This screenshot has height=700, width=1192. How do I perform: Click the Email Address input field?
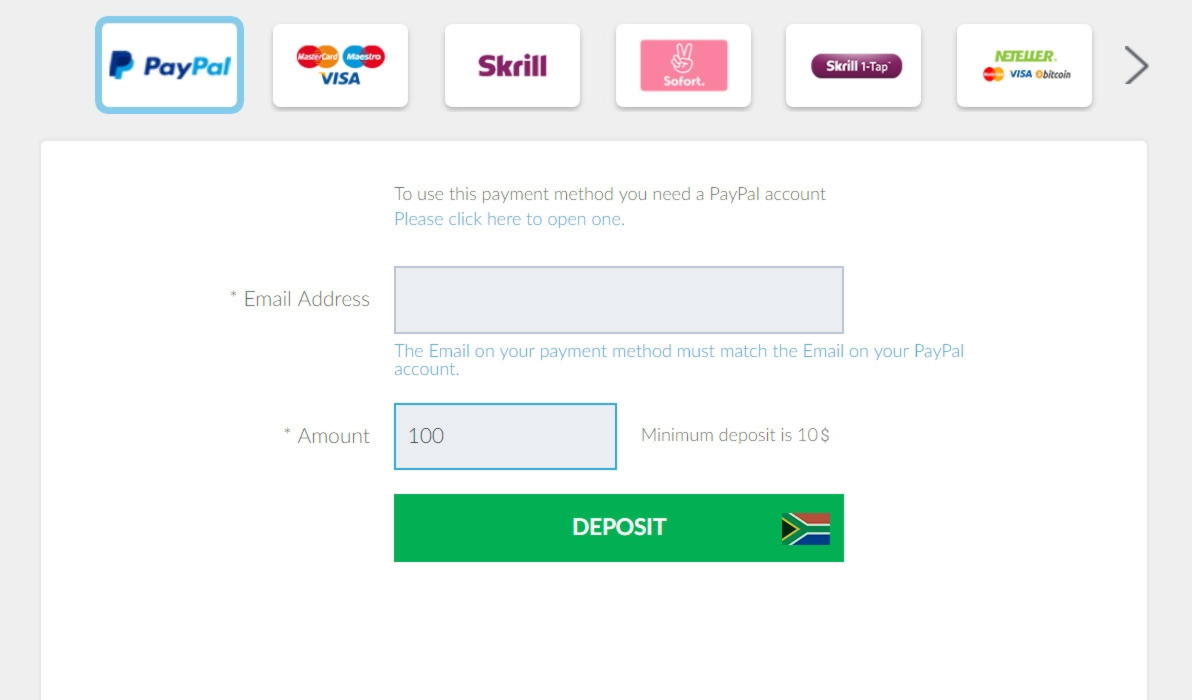(x=619, y=299)
